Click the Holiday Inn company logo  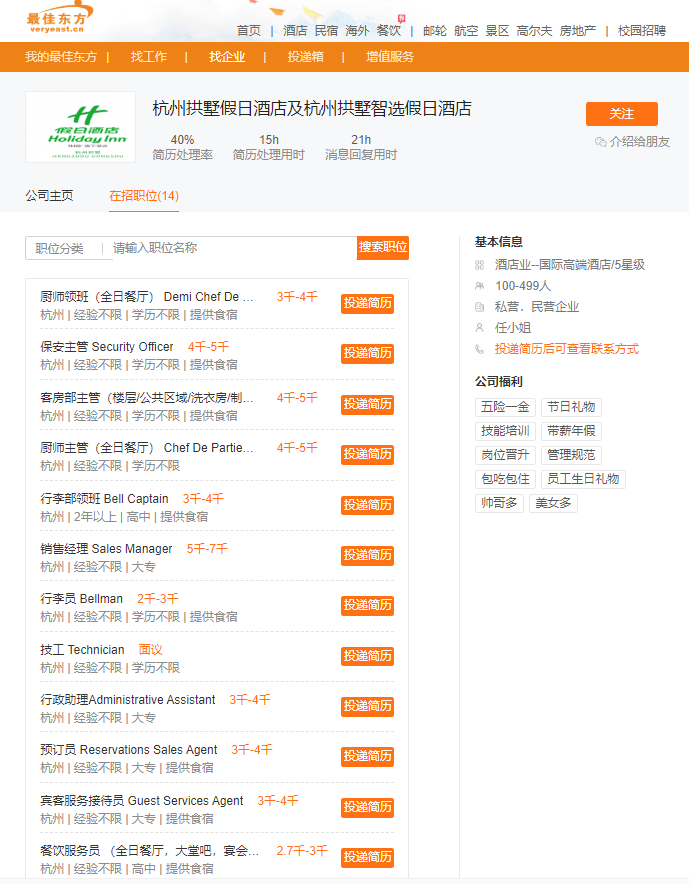point(80,127)
